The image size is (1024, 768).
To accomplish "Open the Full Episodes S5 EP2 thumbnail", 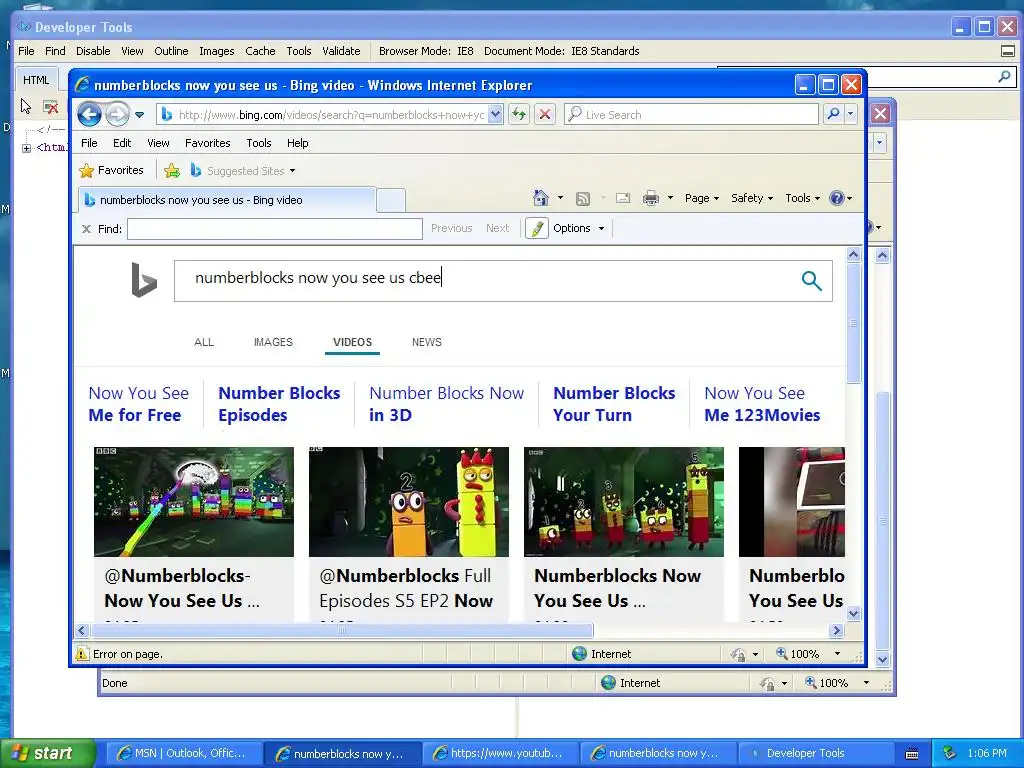I will 409,502.
